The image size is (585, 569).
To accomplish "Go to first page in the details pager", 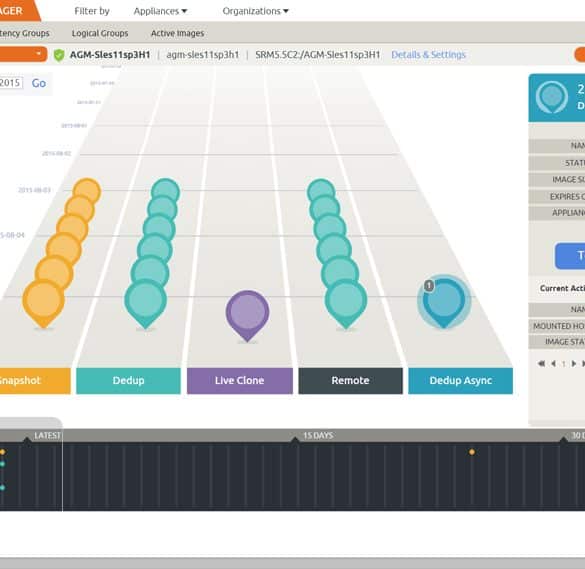I will 541,363.
